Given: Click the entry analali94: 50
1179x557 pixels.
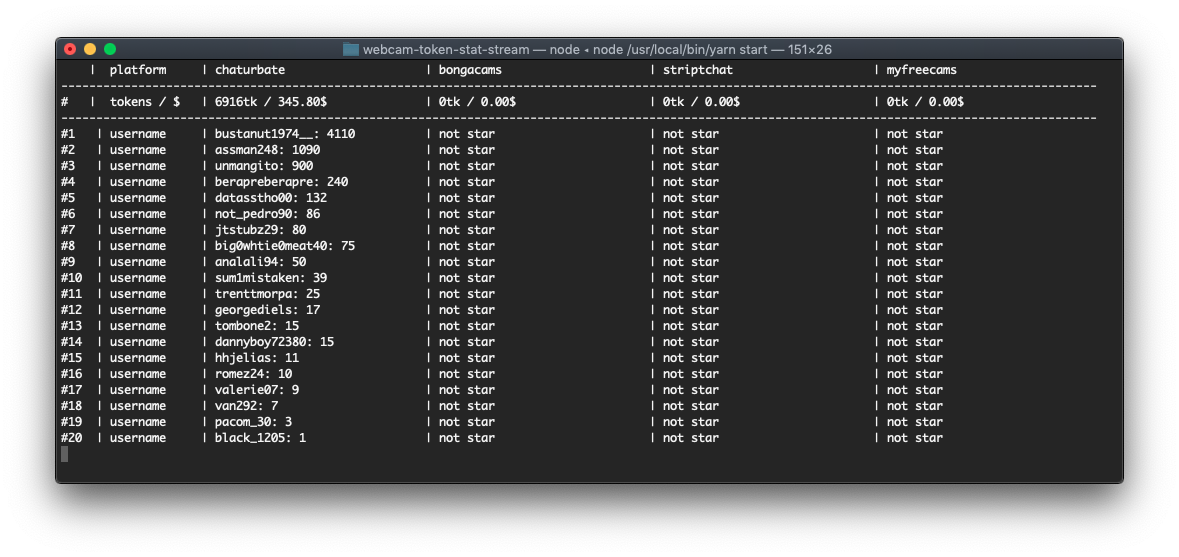Looking at the screenshot, I should point(260,262).
